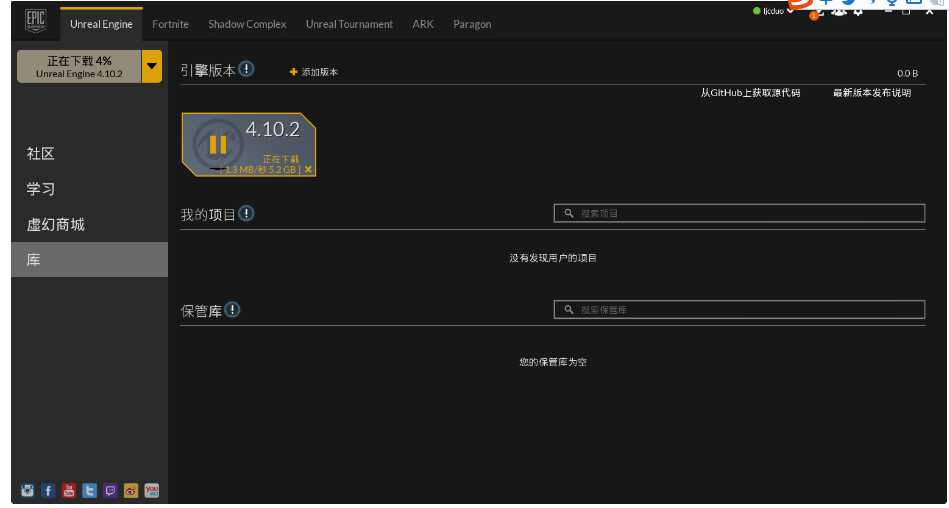Switch to the ARK tab
The image size is (949, 508).
(422, 24)
